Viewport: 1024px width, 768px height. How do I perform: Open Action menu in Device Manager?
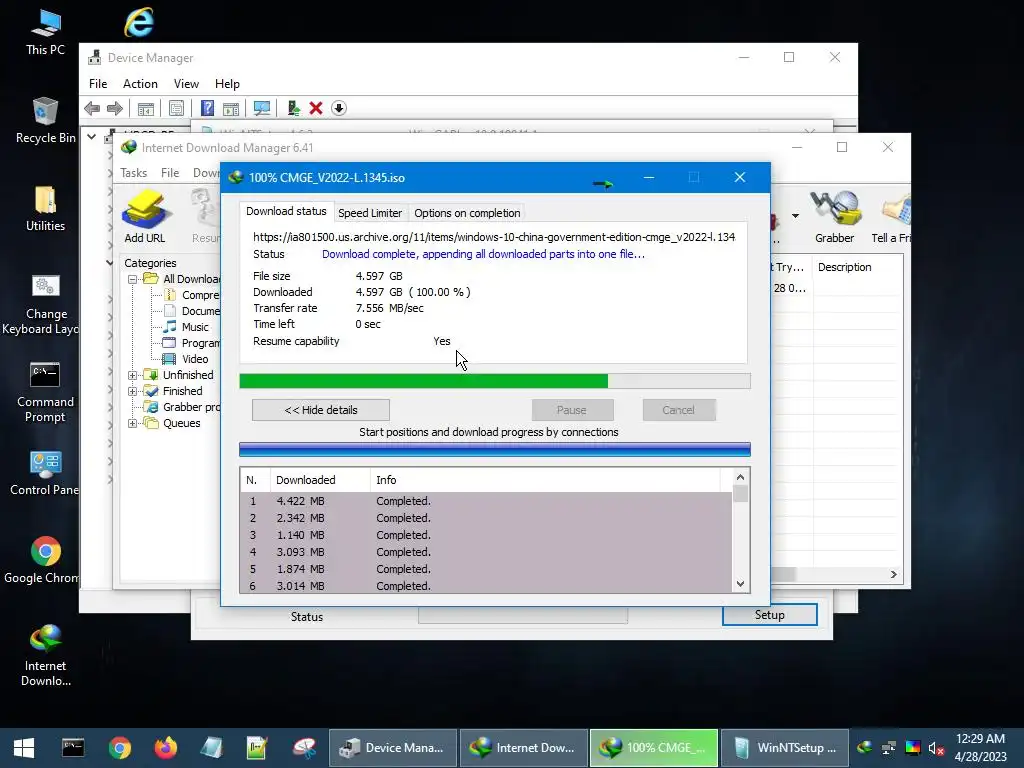(x=140, y=84)
